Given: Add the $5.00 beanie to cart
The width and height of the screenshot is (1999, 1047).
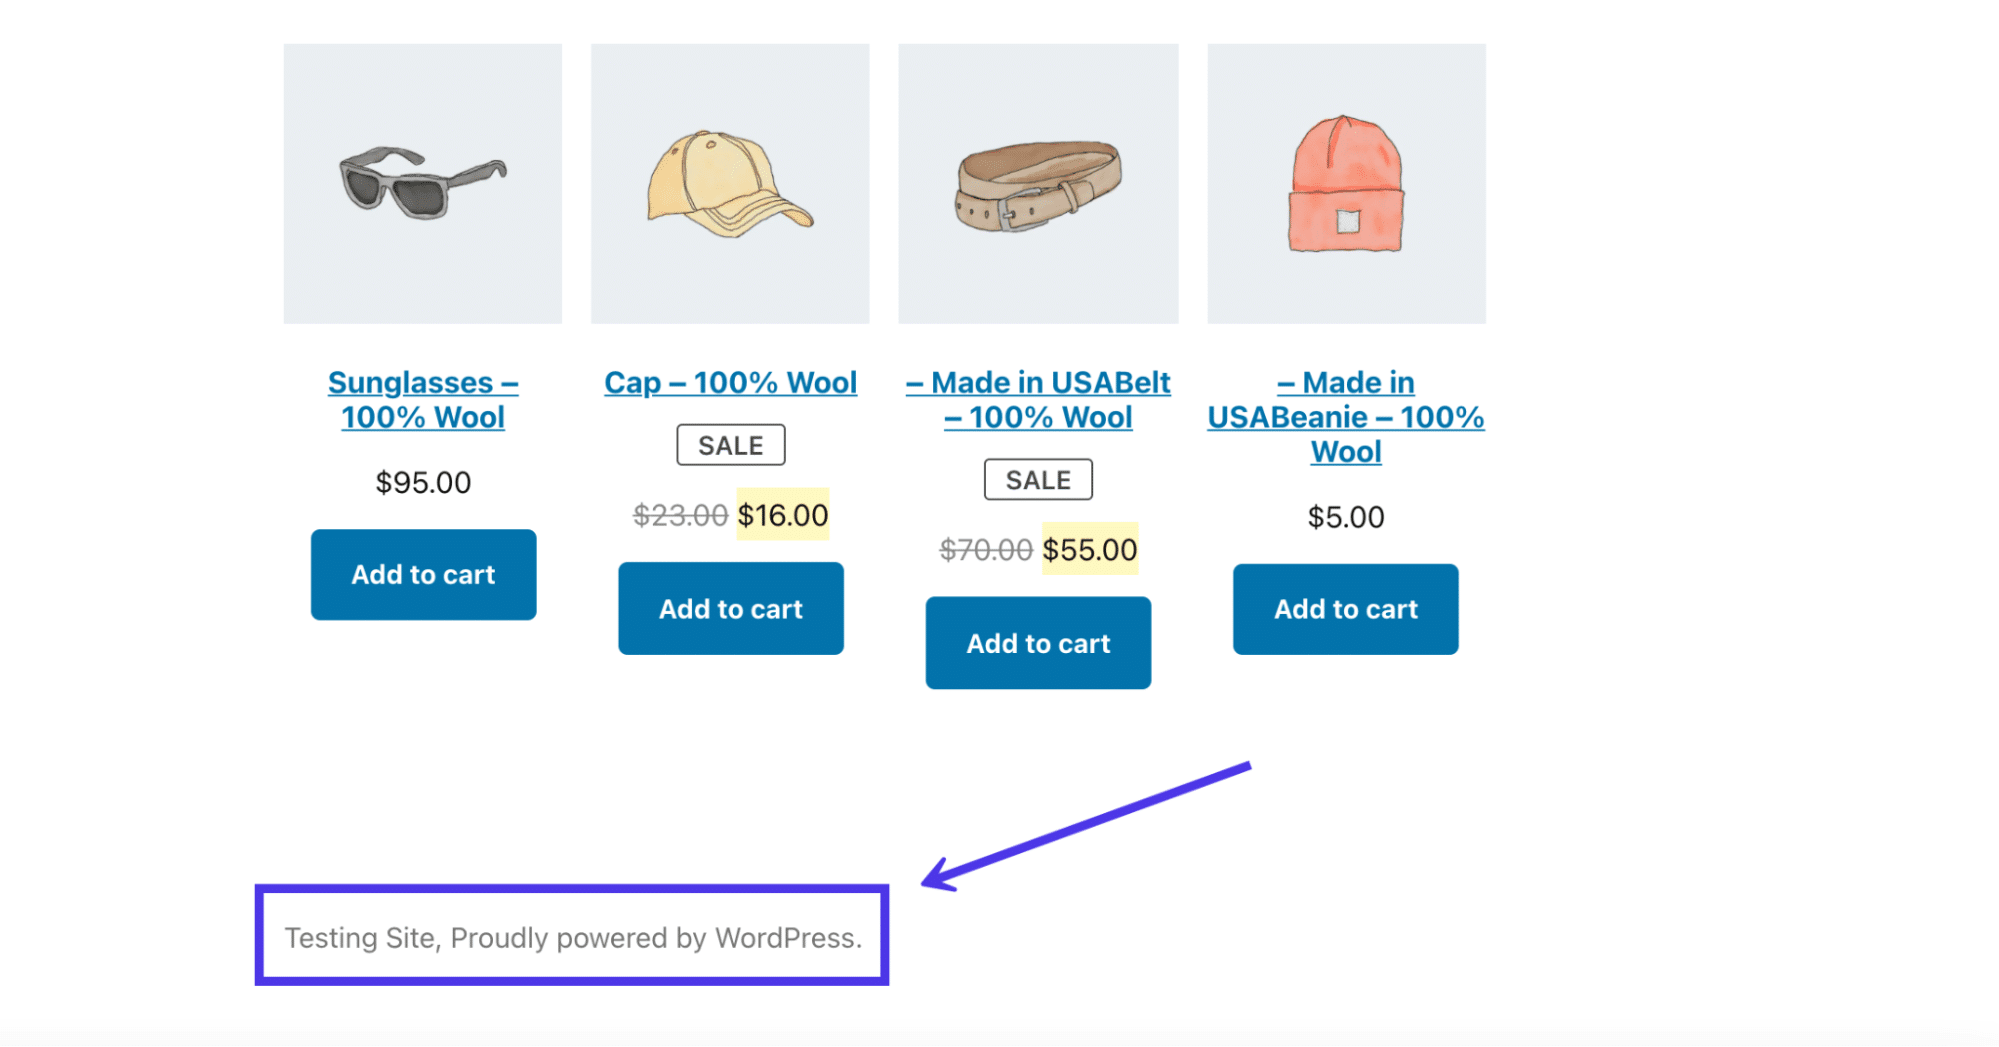Looking at the screenshot, I should point(1345,609).
